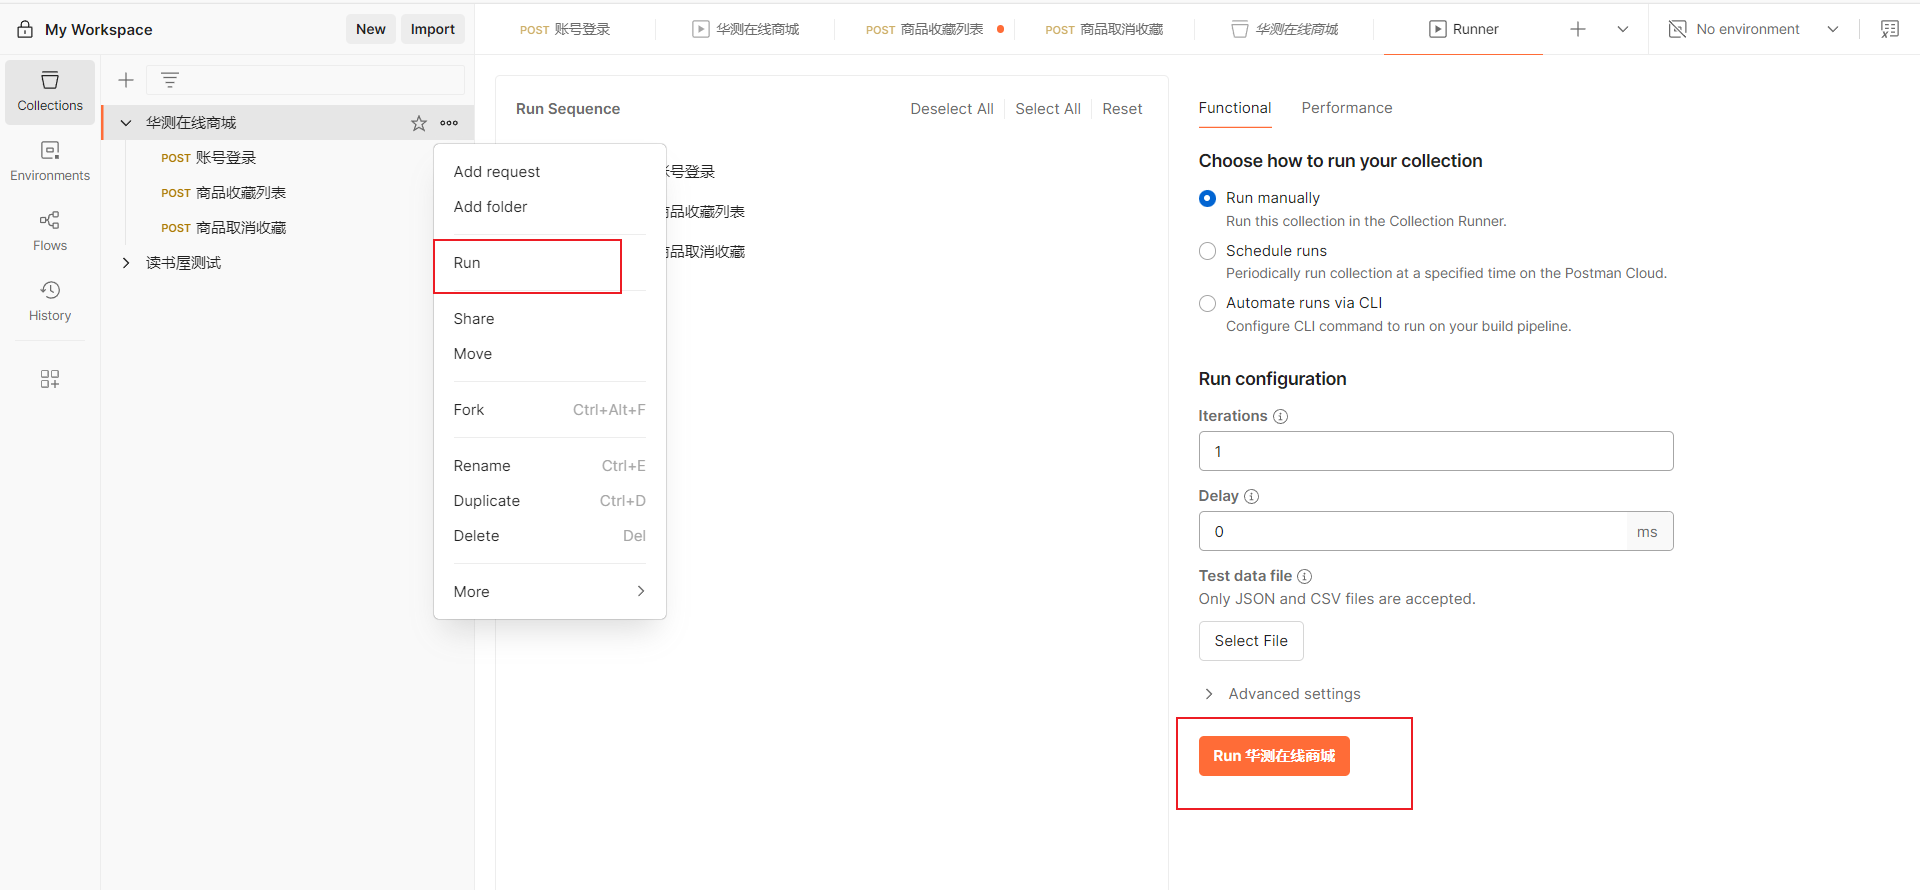Image resolution: width=1920 pixels, height=890 pixels.
Task: Switch to the Performance tab
Action: [1346, 108]
